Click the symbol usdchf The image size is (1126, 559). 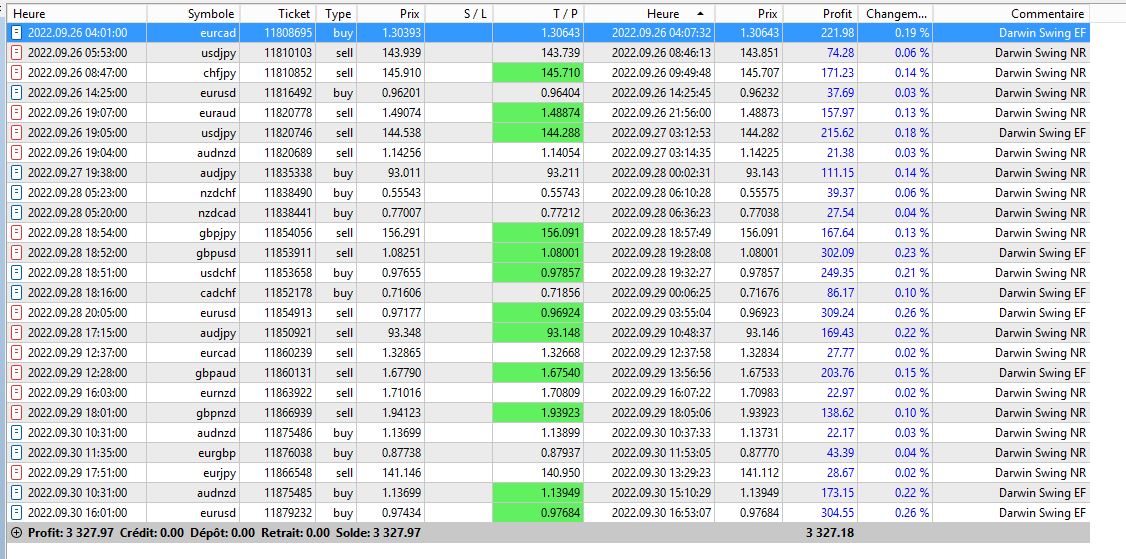pyautogui.click(x=218, y=272)
